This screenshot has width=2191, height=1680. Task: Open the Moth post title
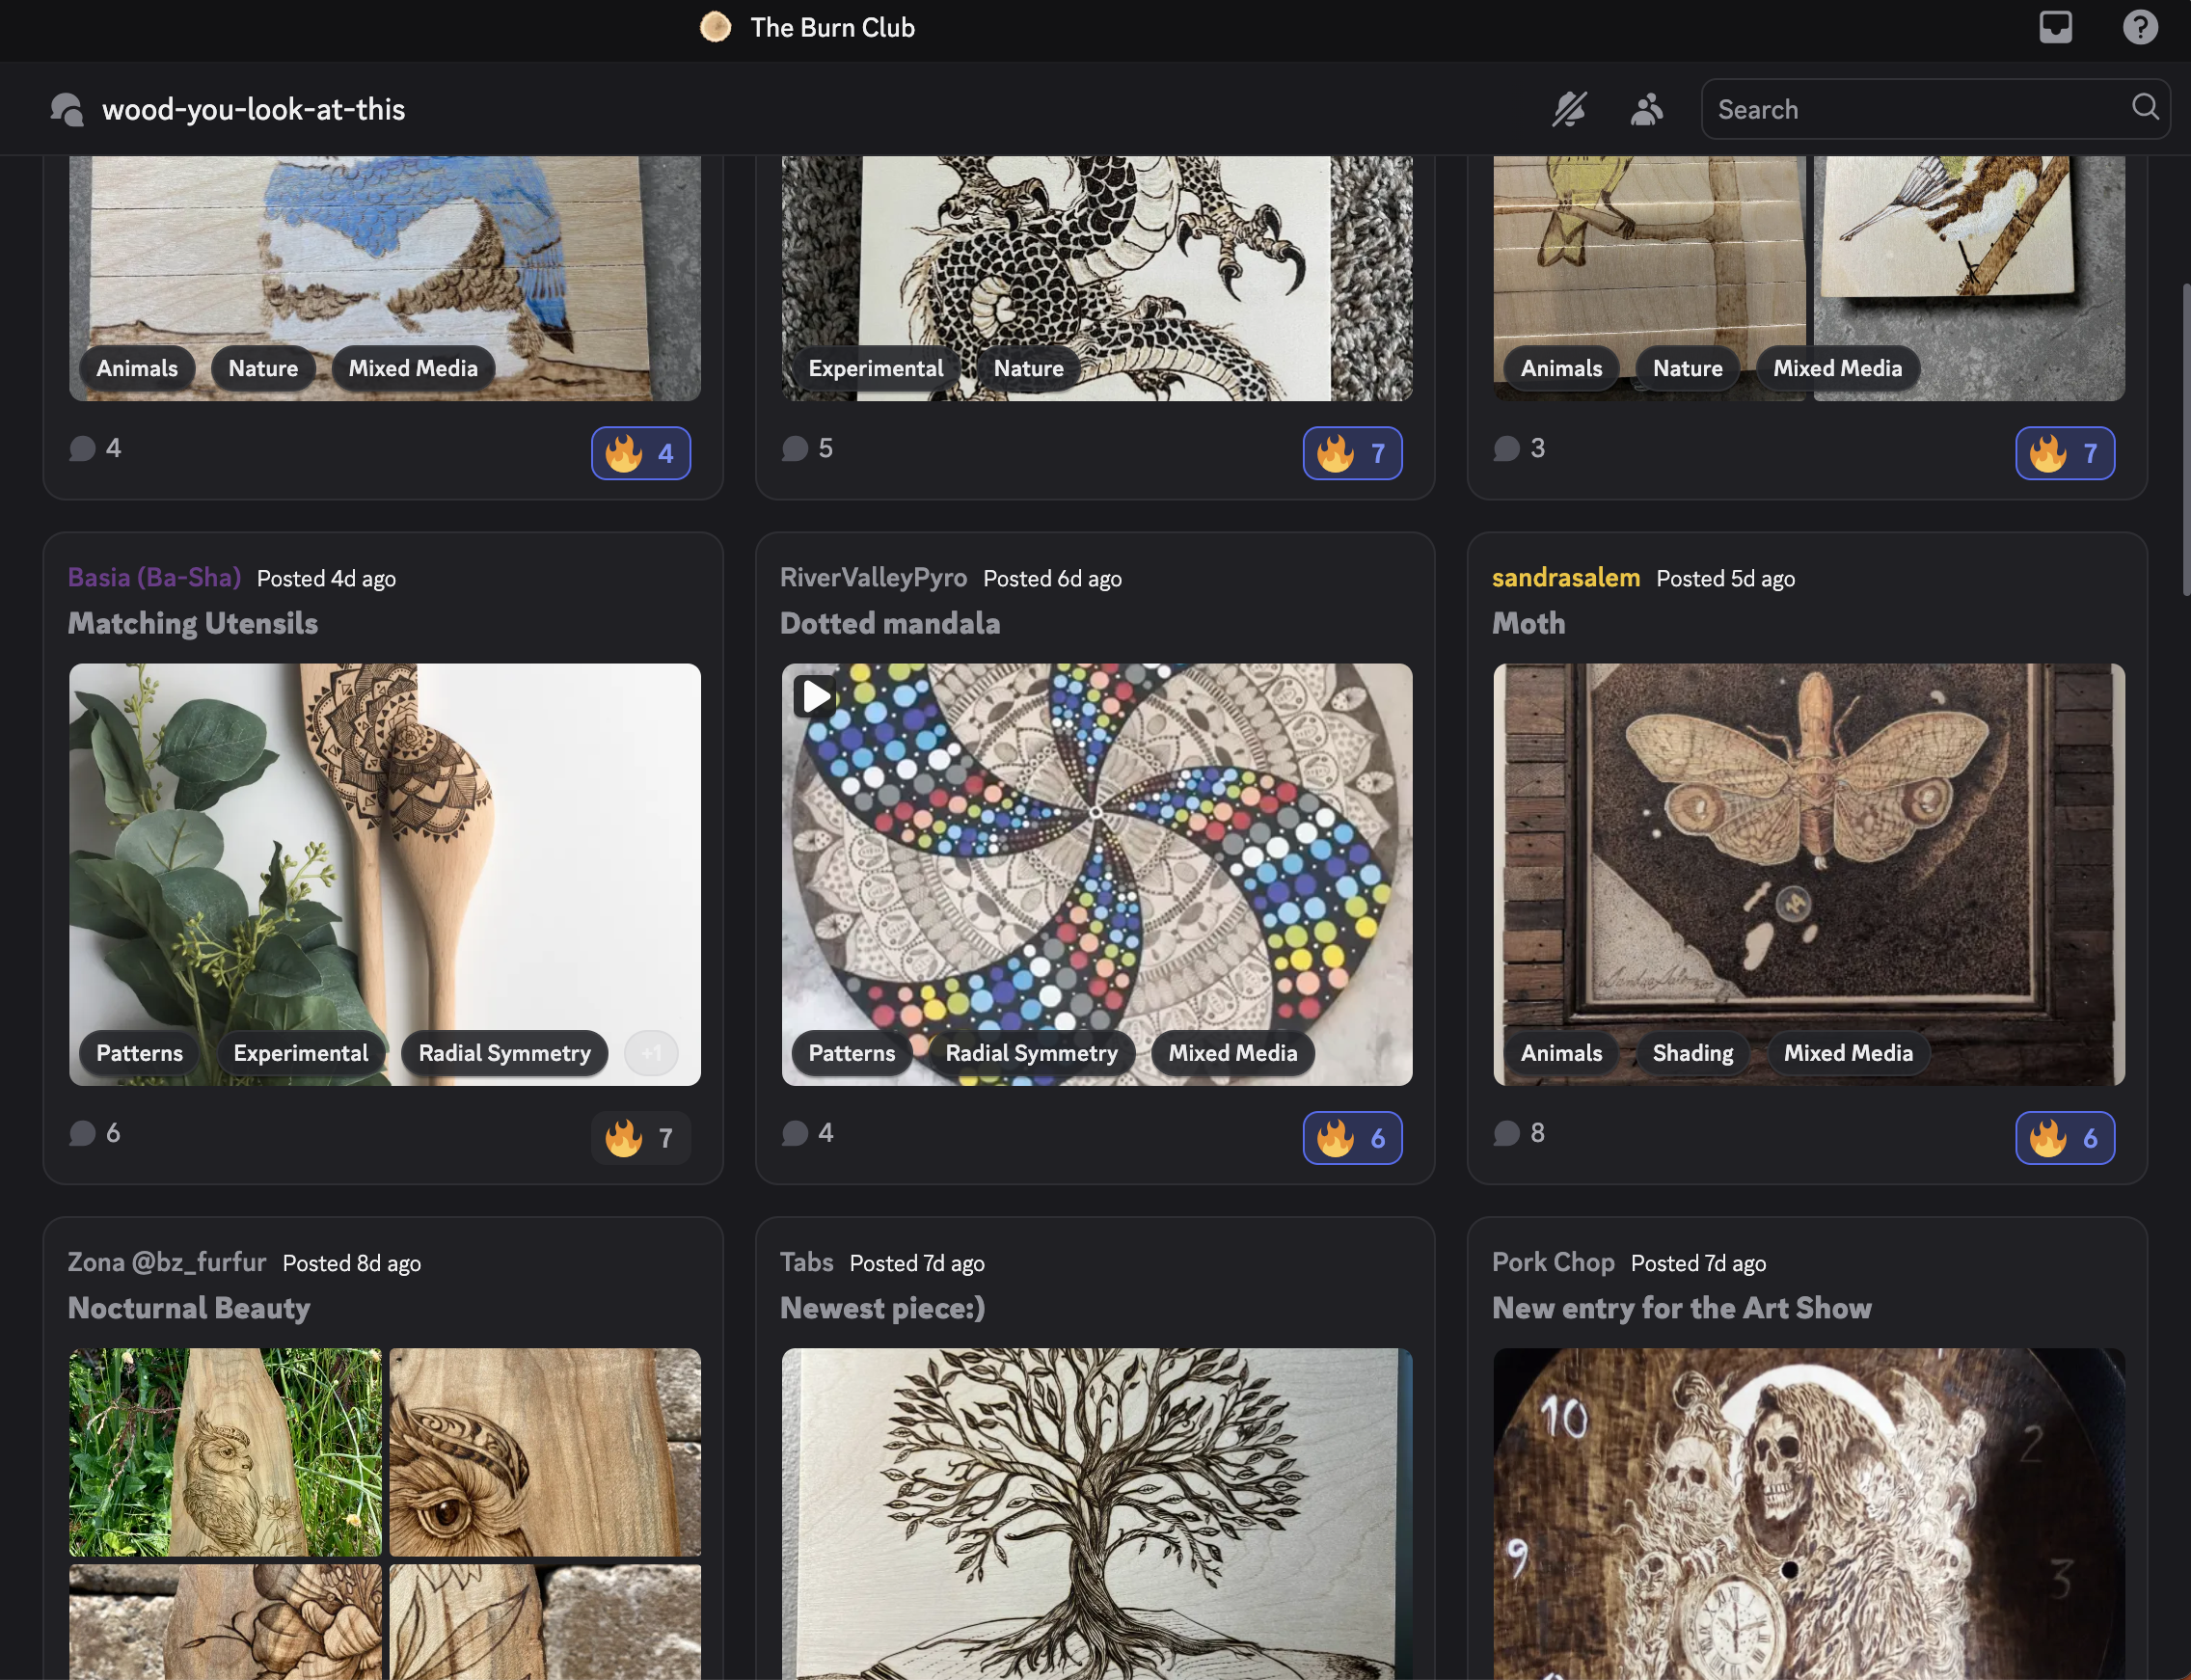click(x=1528, y=623)
